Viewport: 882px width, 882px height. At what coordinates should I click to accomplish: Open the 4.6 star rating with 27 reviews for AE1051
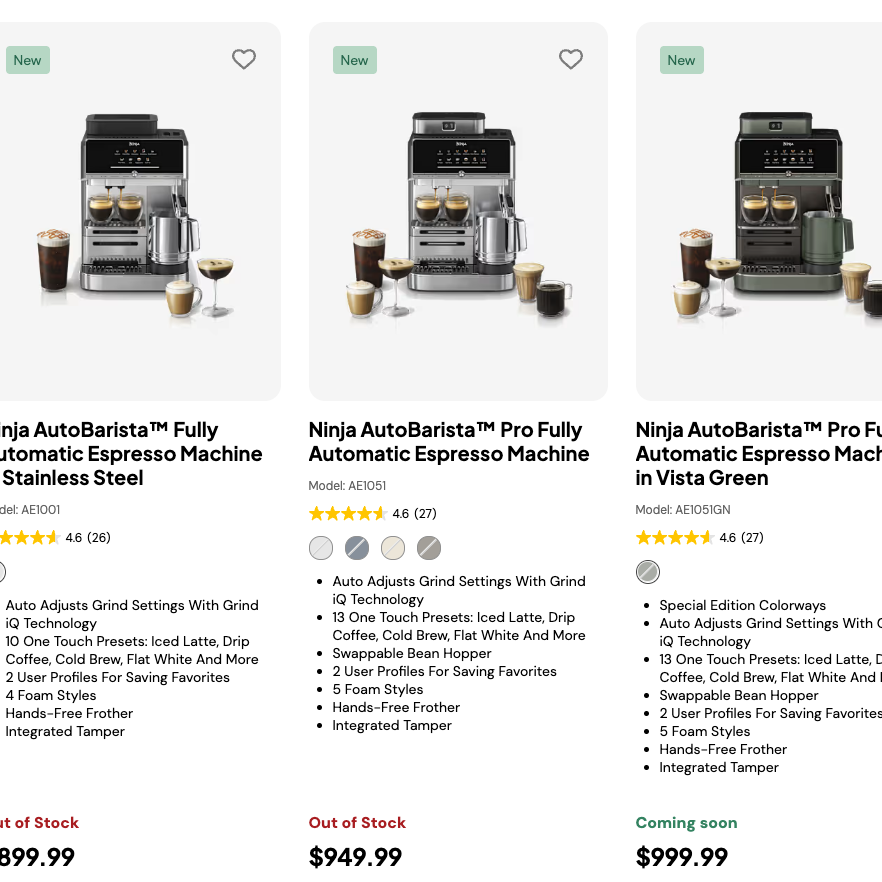coord(372,514)
